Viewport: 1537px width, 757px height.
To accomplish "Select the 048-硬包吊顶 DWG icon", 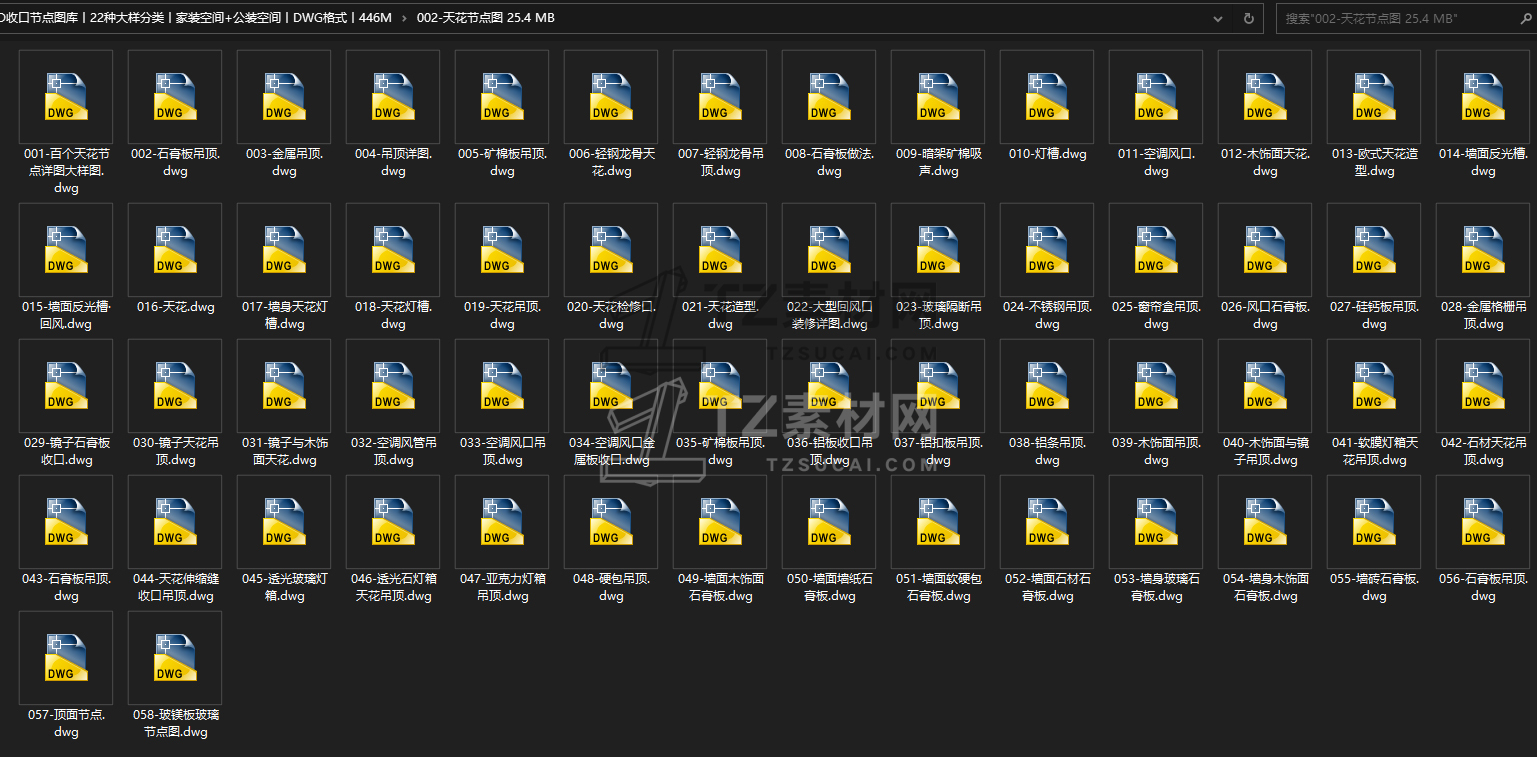I will click(611, 522).
